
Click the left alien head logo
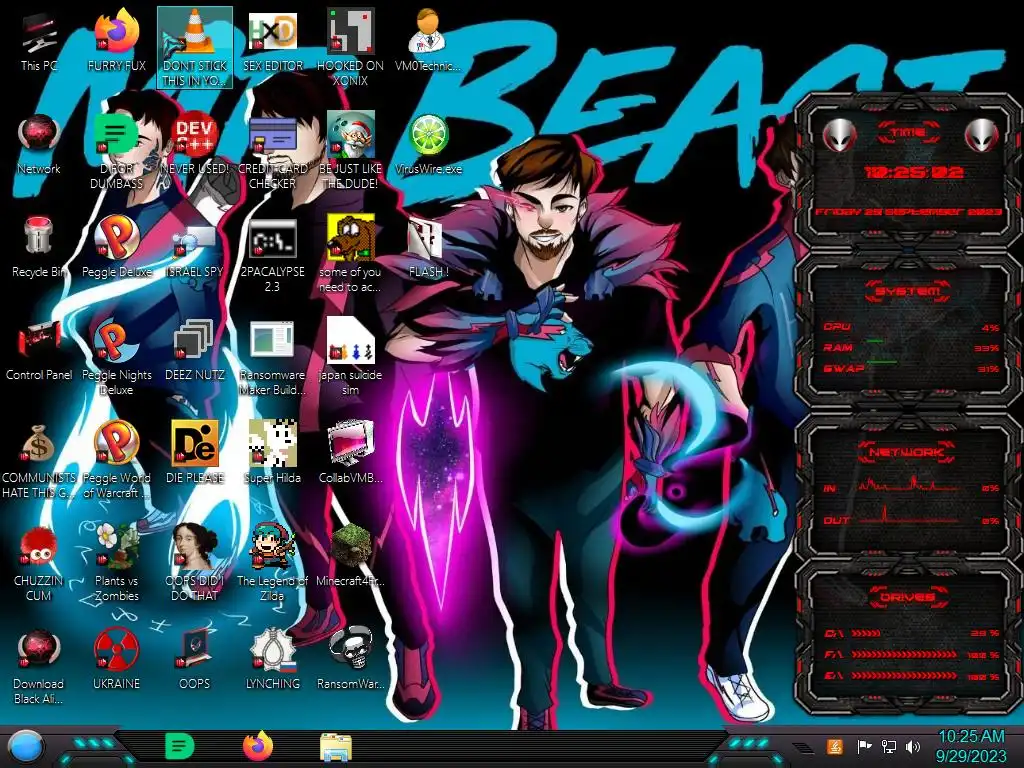pyautogui.click(x=839, y=135)
